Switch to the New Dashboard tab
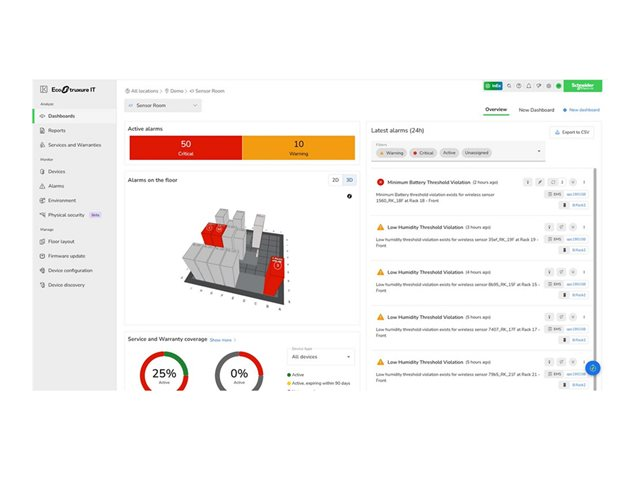 pos(536,110)
